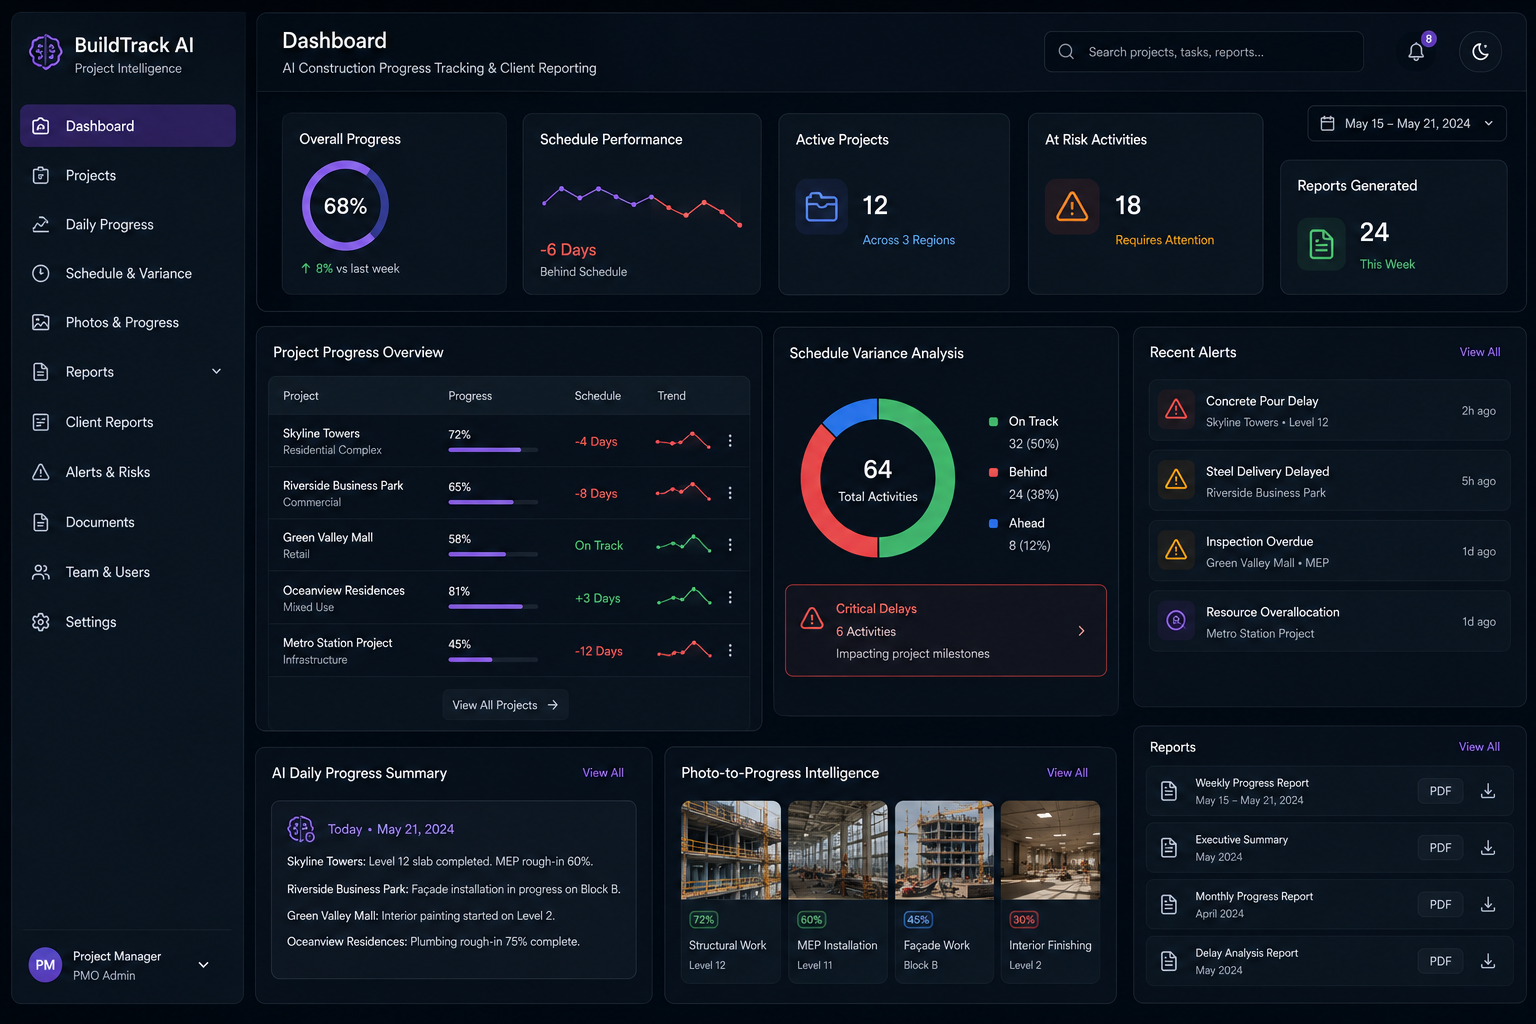The width and height of the screenshot is (1536, 1024).
Task: Click the Reports Generated document icon
Action: point(1322,244)
